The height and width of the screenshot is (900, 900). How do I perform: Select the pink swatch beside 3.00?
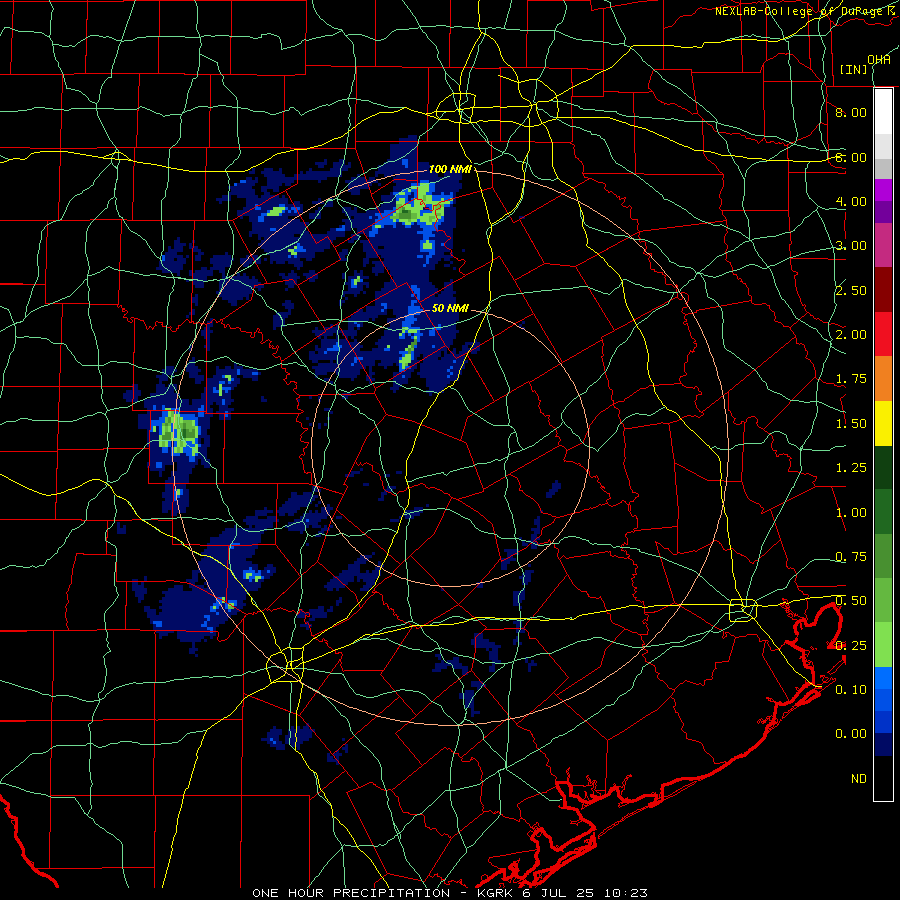[x=883, y=246]
